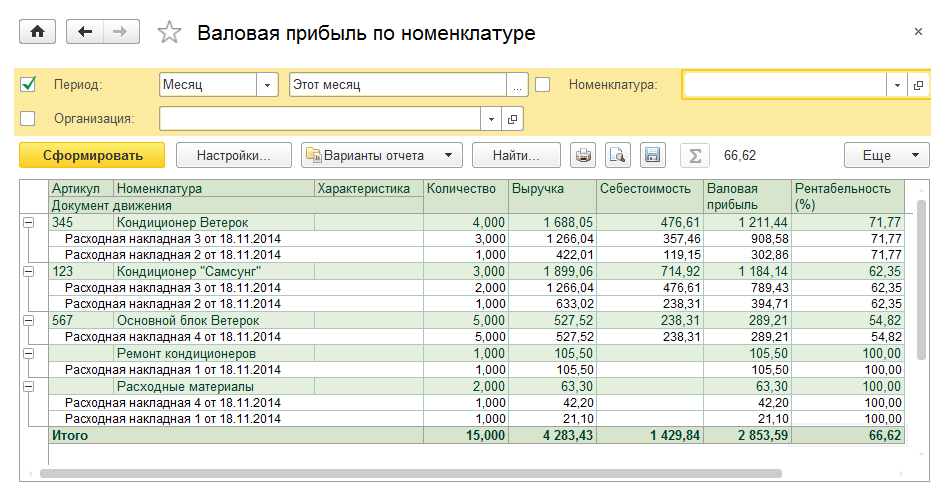This screenshot has width=940, height=496.
Task: Click the Сформировать button
Action: click(x=92, y=155)
